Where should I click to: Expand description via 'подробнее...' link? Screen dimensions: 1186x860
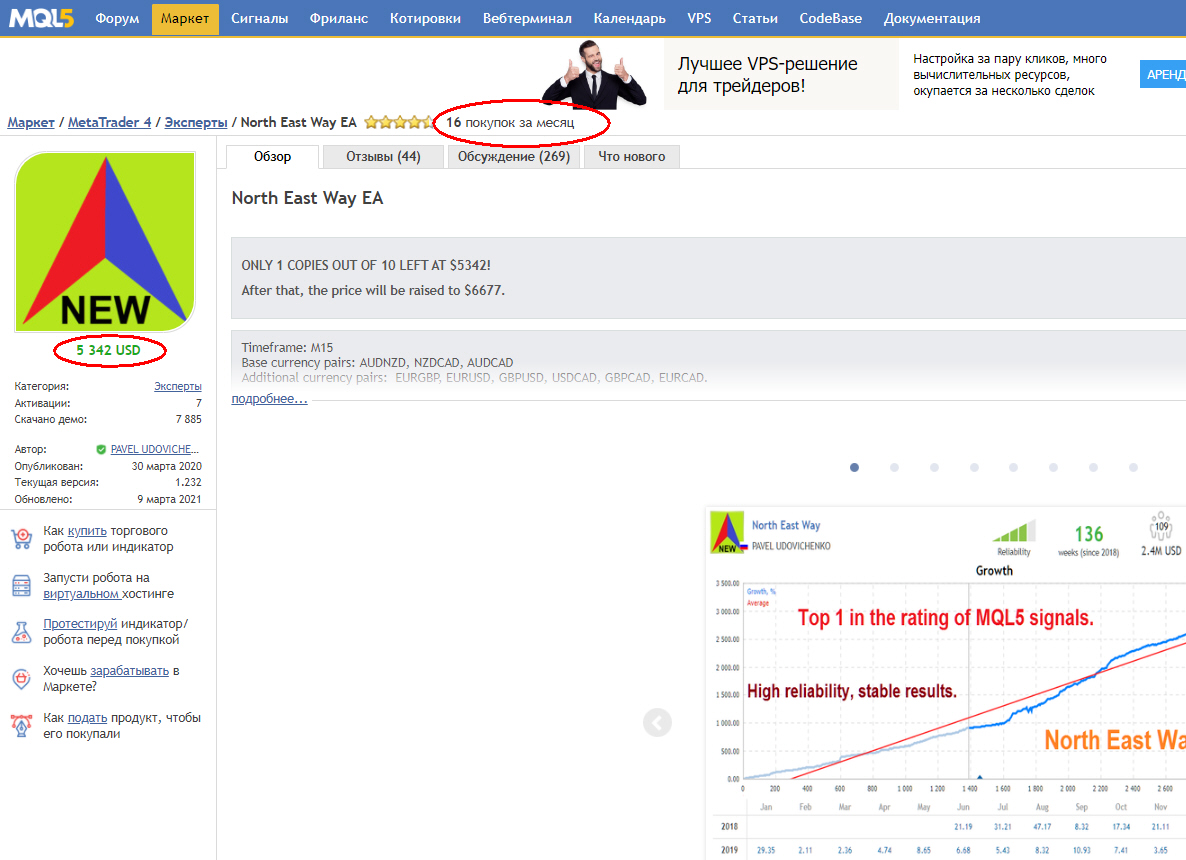pyautogui.click(x=269, y=399)
